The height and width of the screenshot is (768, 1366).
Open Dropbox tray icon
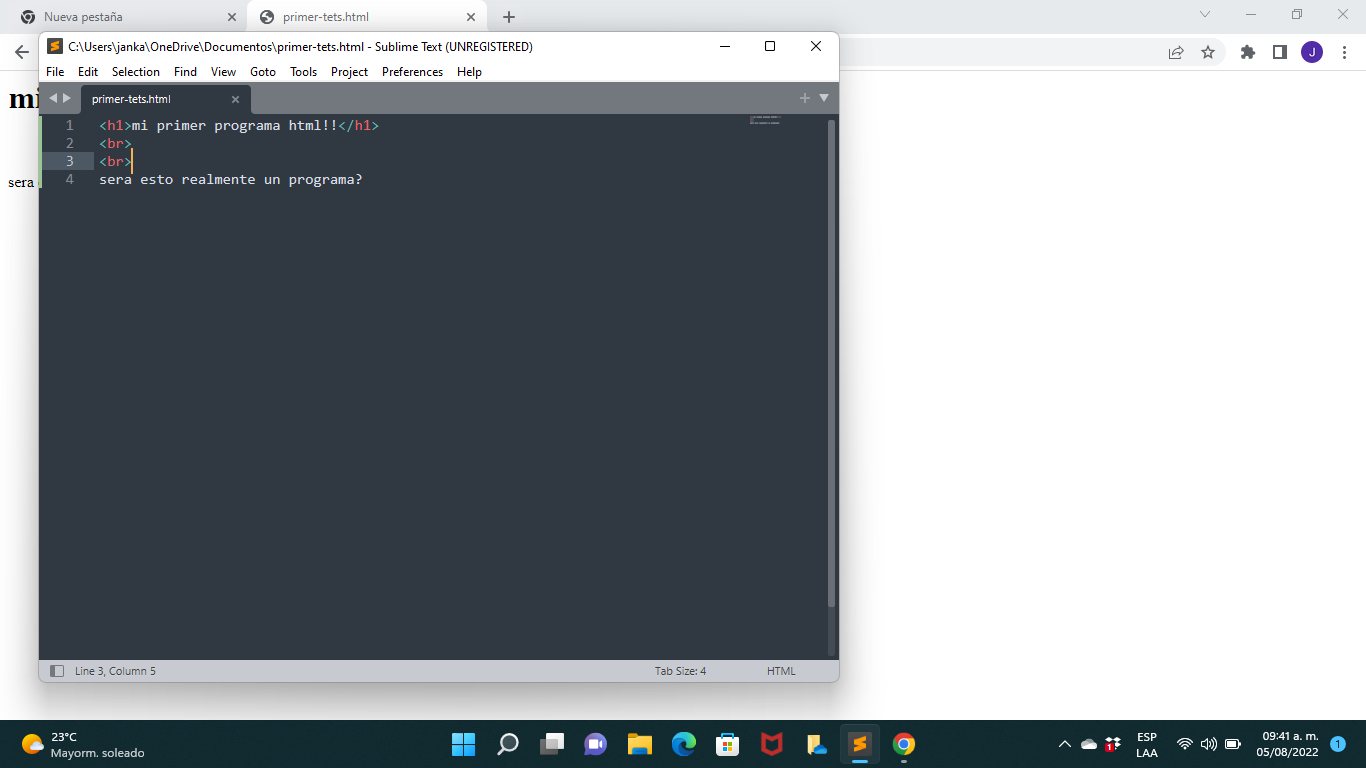[x=1112, y=744]
